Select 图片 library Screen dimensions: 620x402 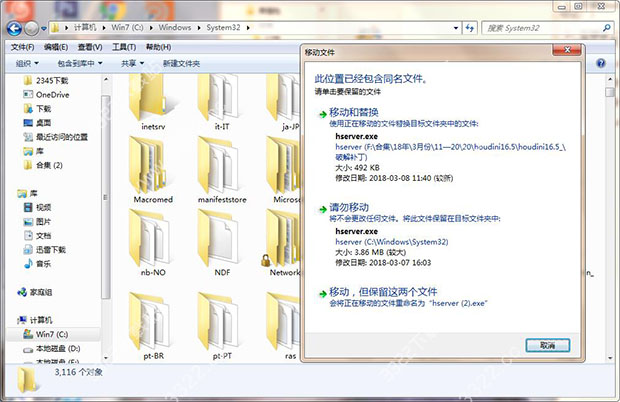[38, 222]
